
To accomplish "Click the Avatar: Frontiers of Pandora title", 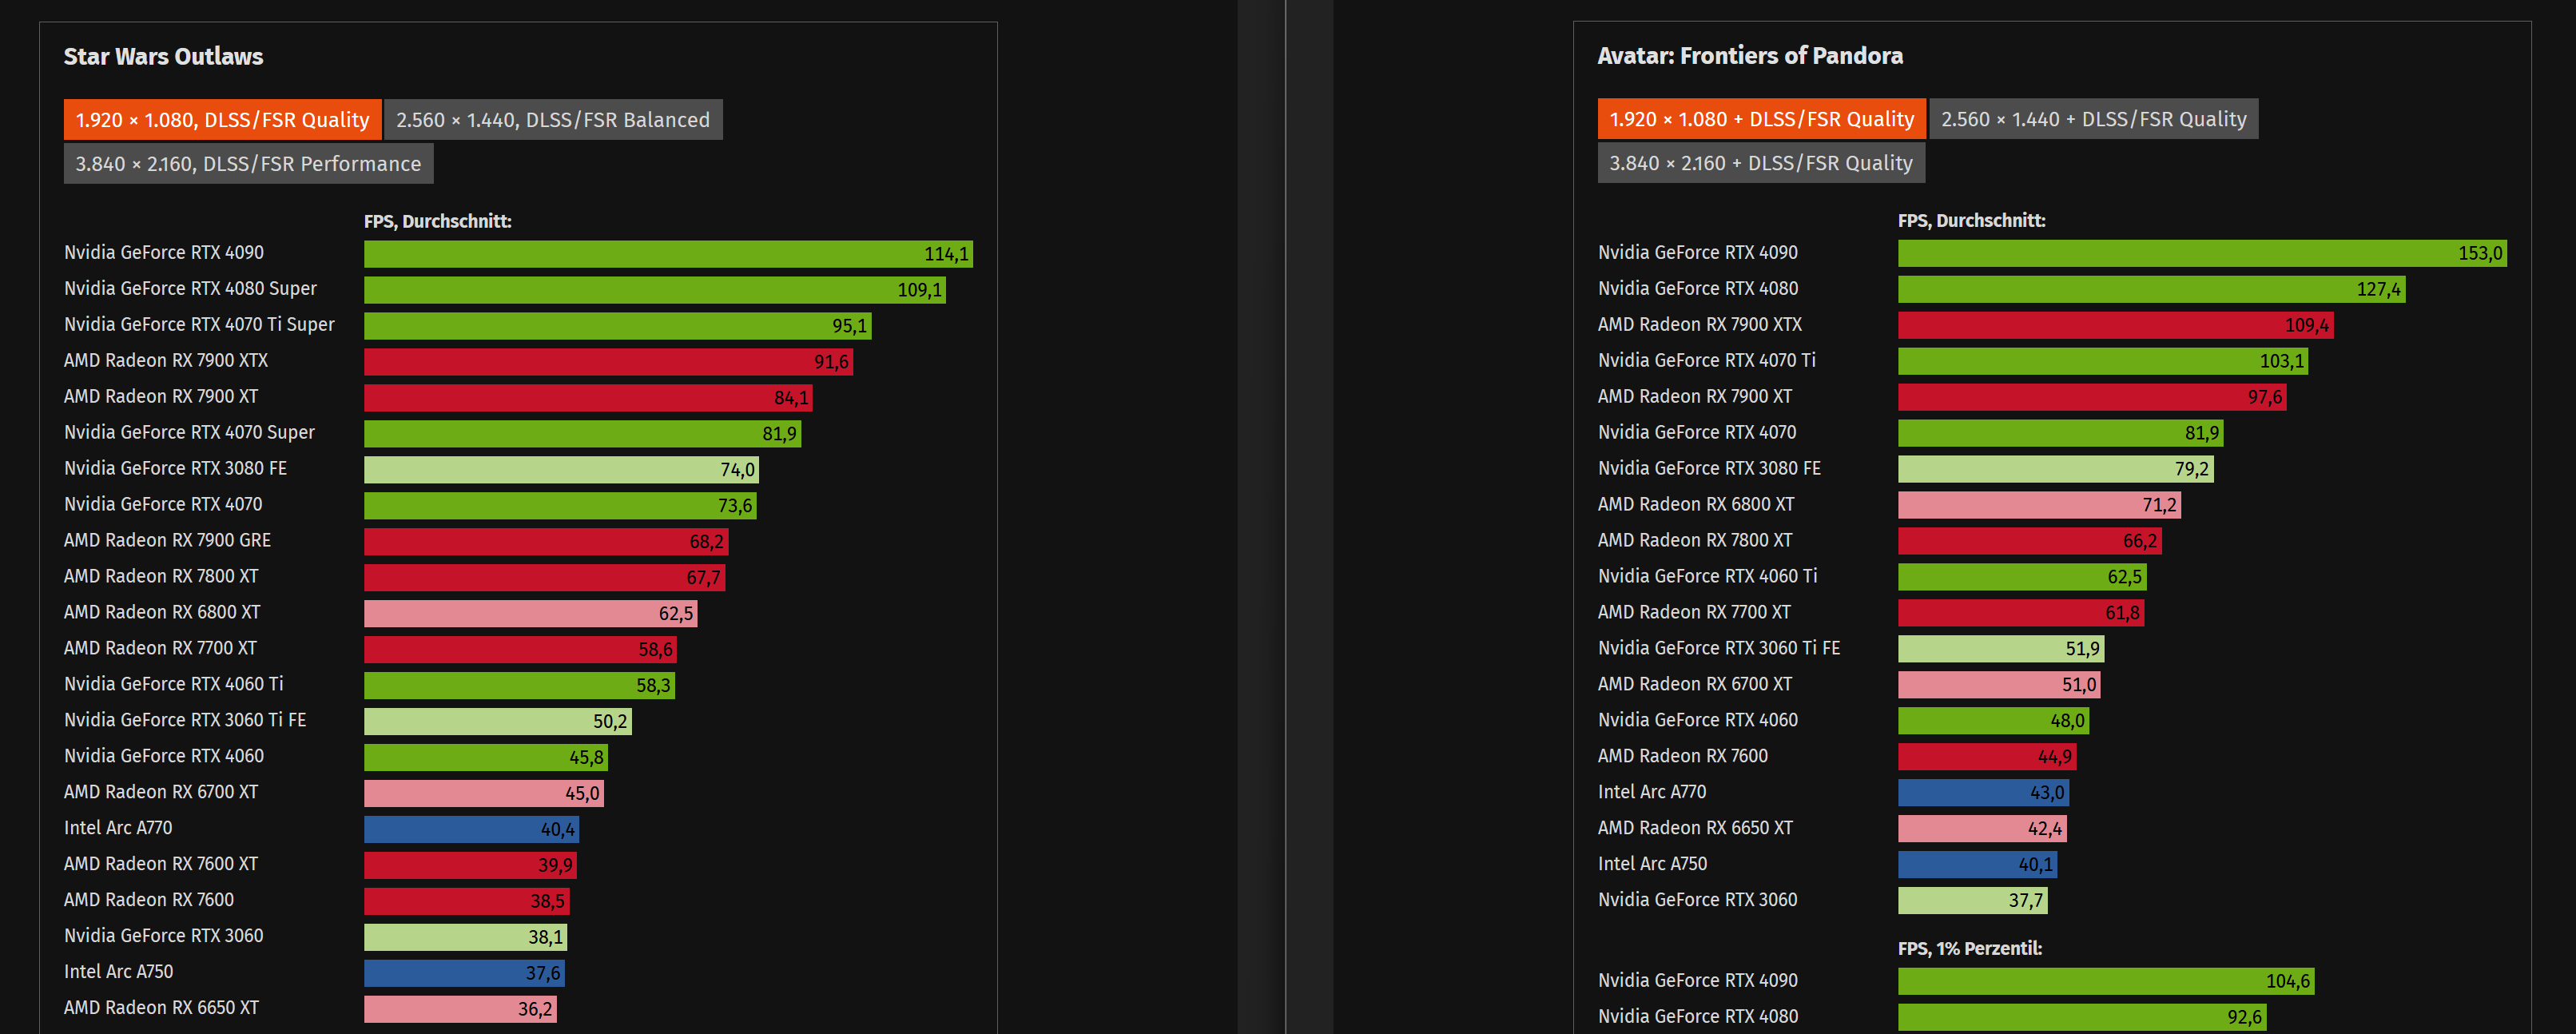I will tap(1749, 55).
